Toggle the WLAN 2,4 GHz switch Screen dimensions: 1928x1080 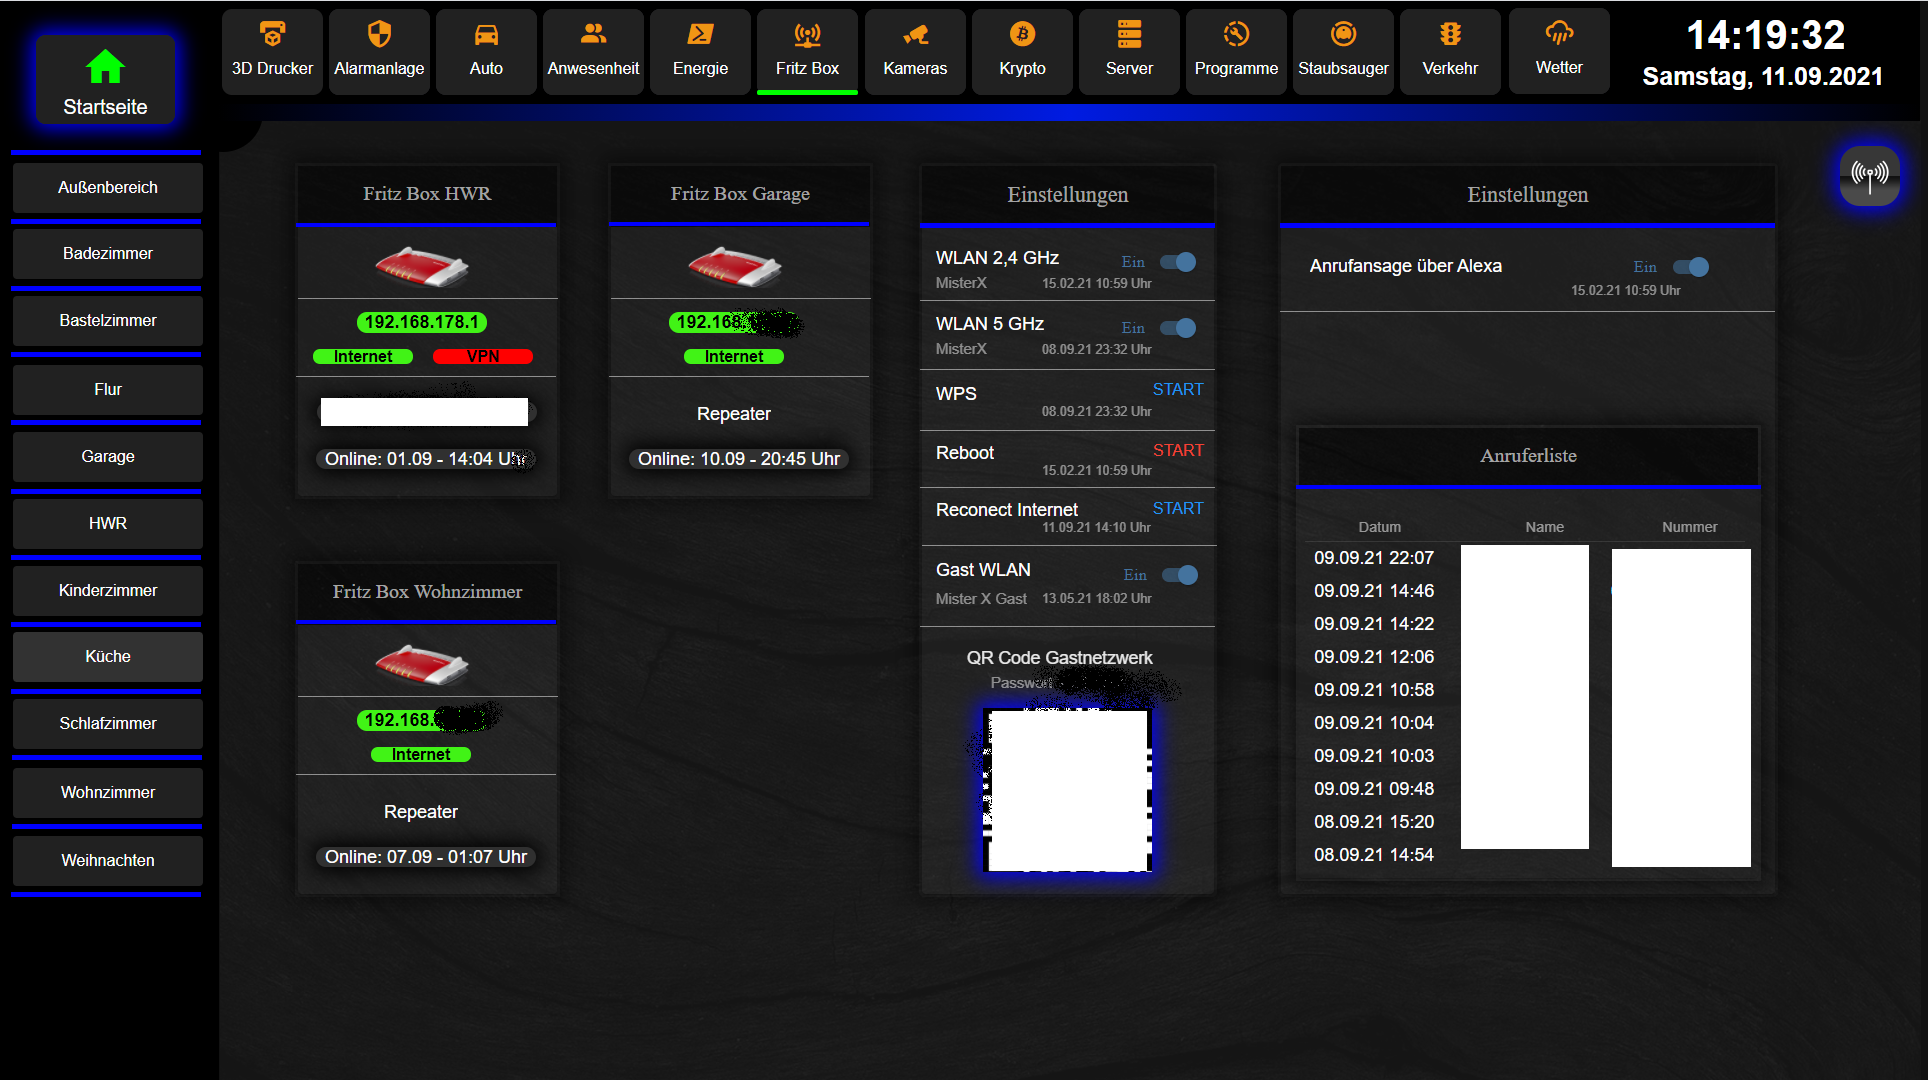1178,262
